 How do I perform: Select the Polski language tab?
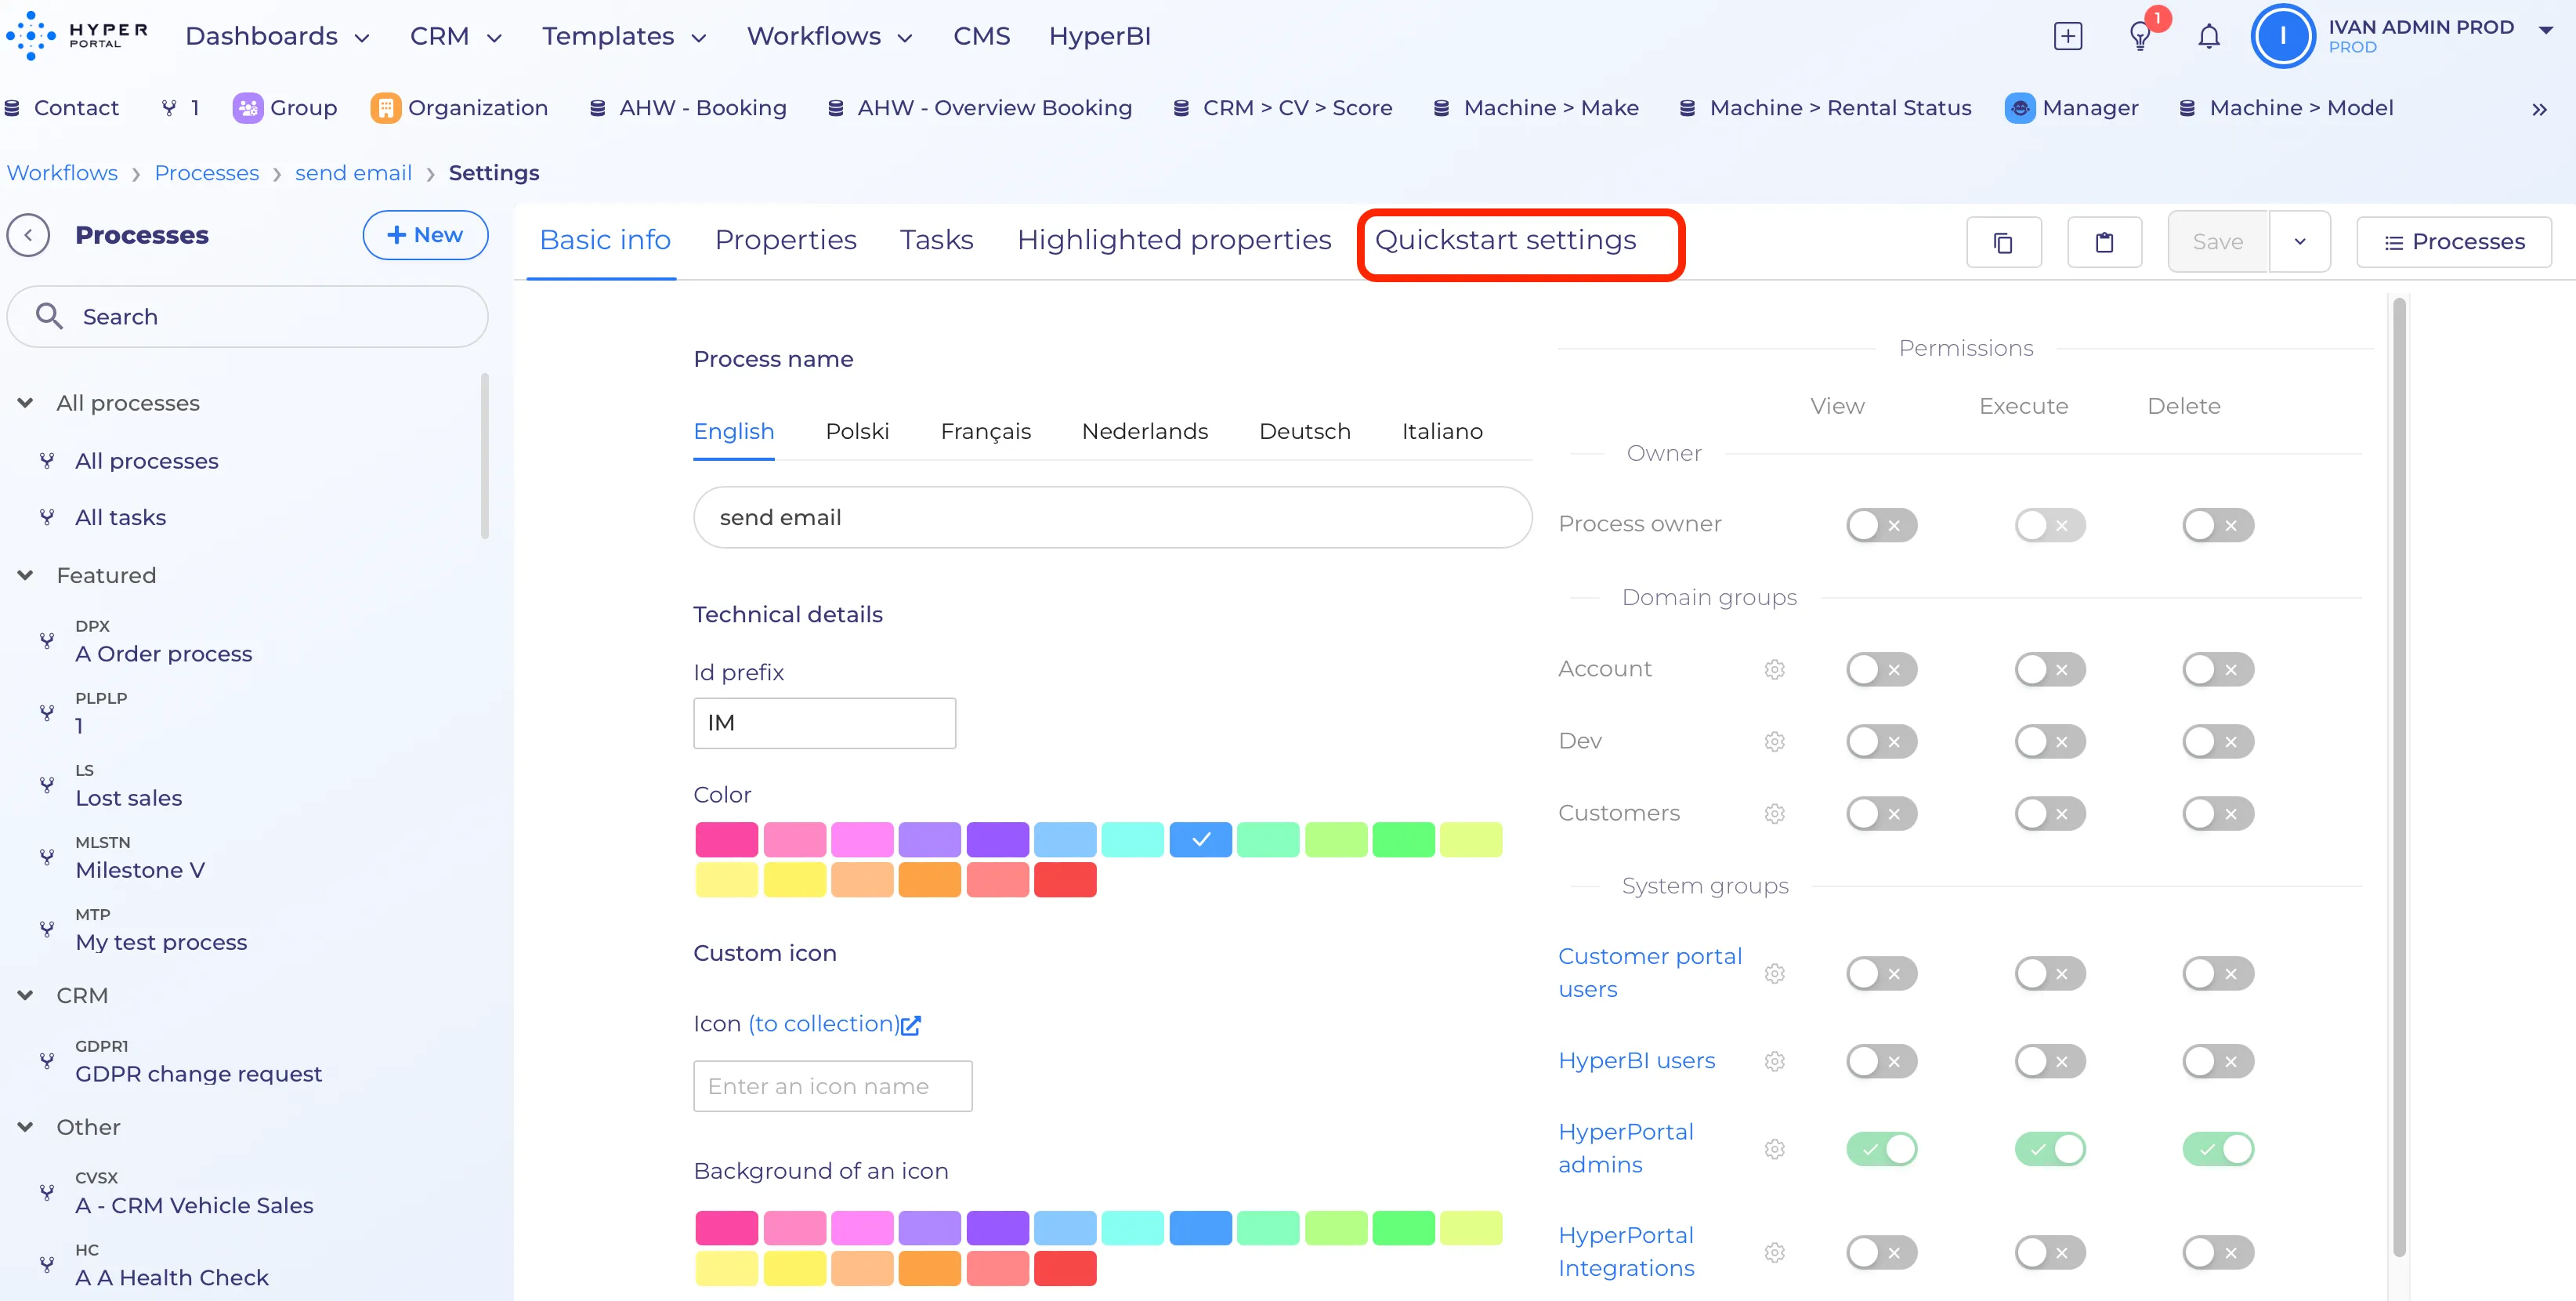pyautogui.click(x=857, y=431)
